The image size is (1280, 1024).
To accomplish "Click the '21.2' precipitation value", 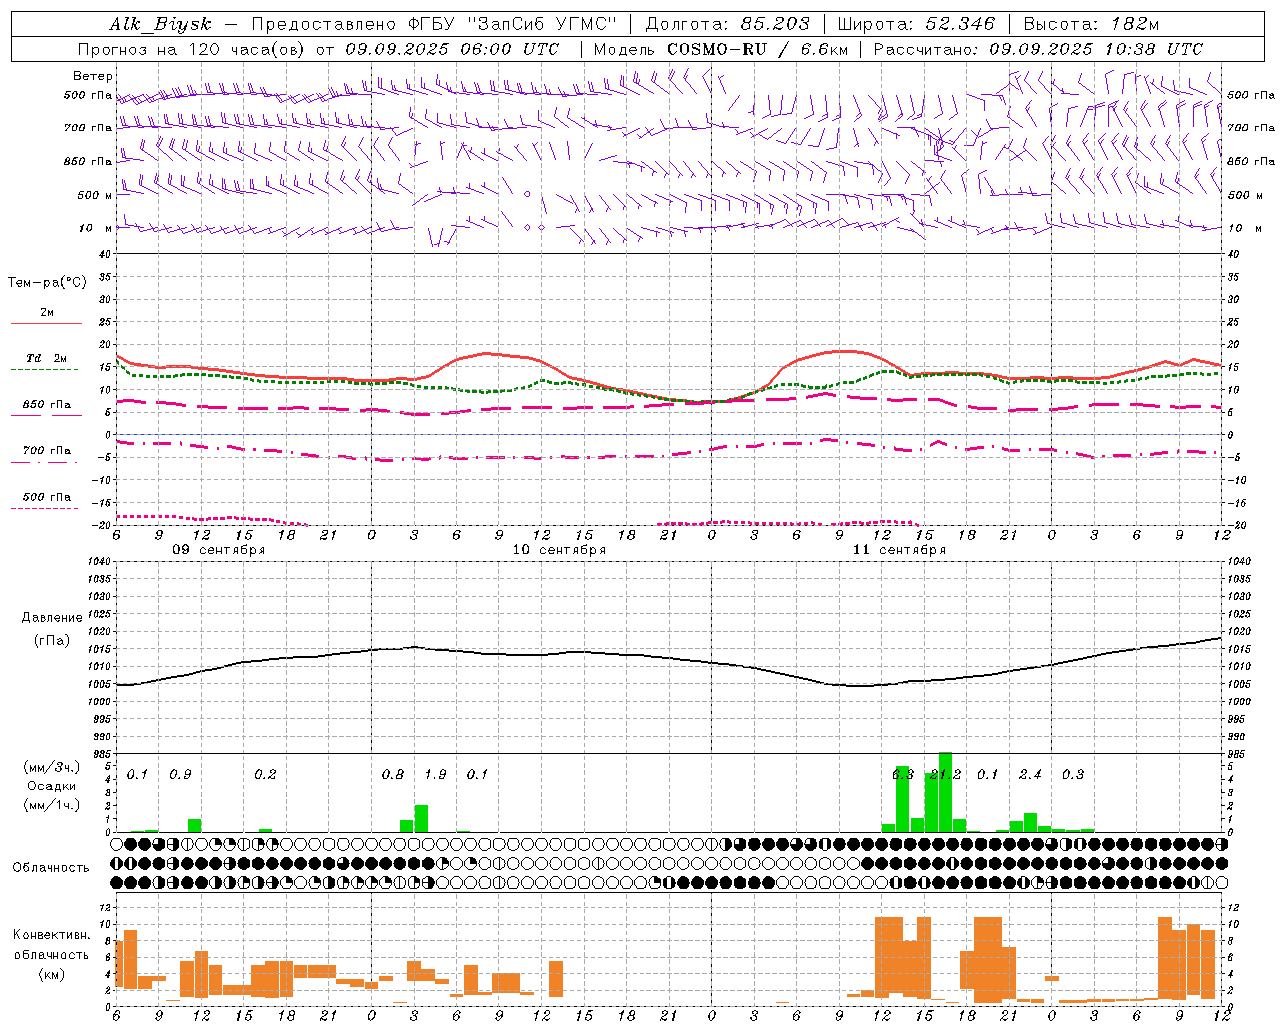I will (946, 775).
